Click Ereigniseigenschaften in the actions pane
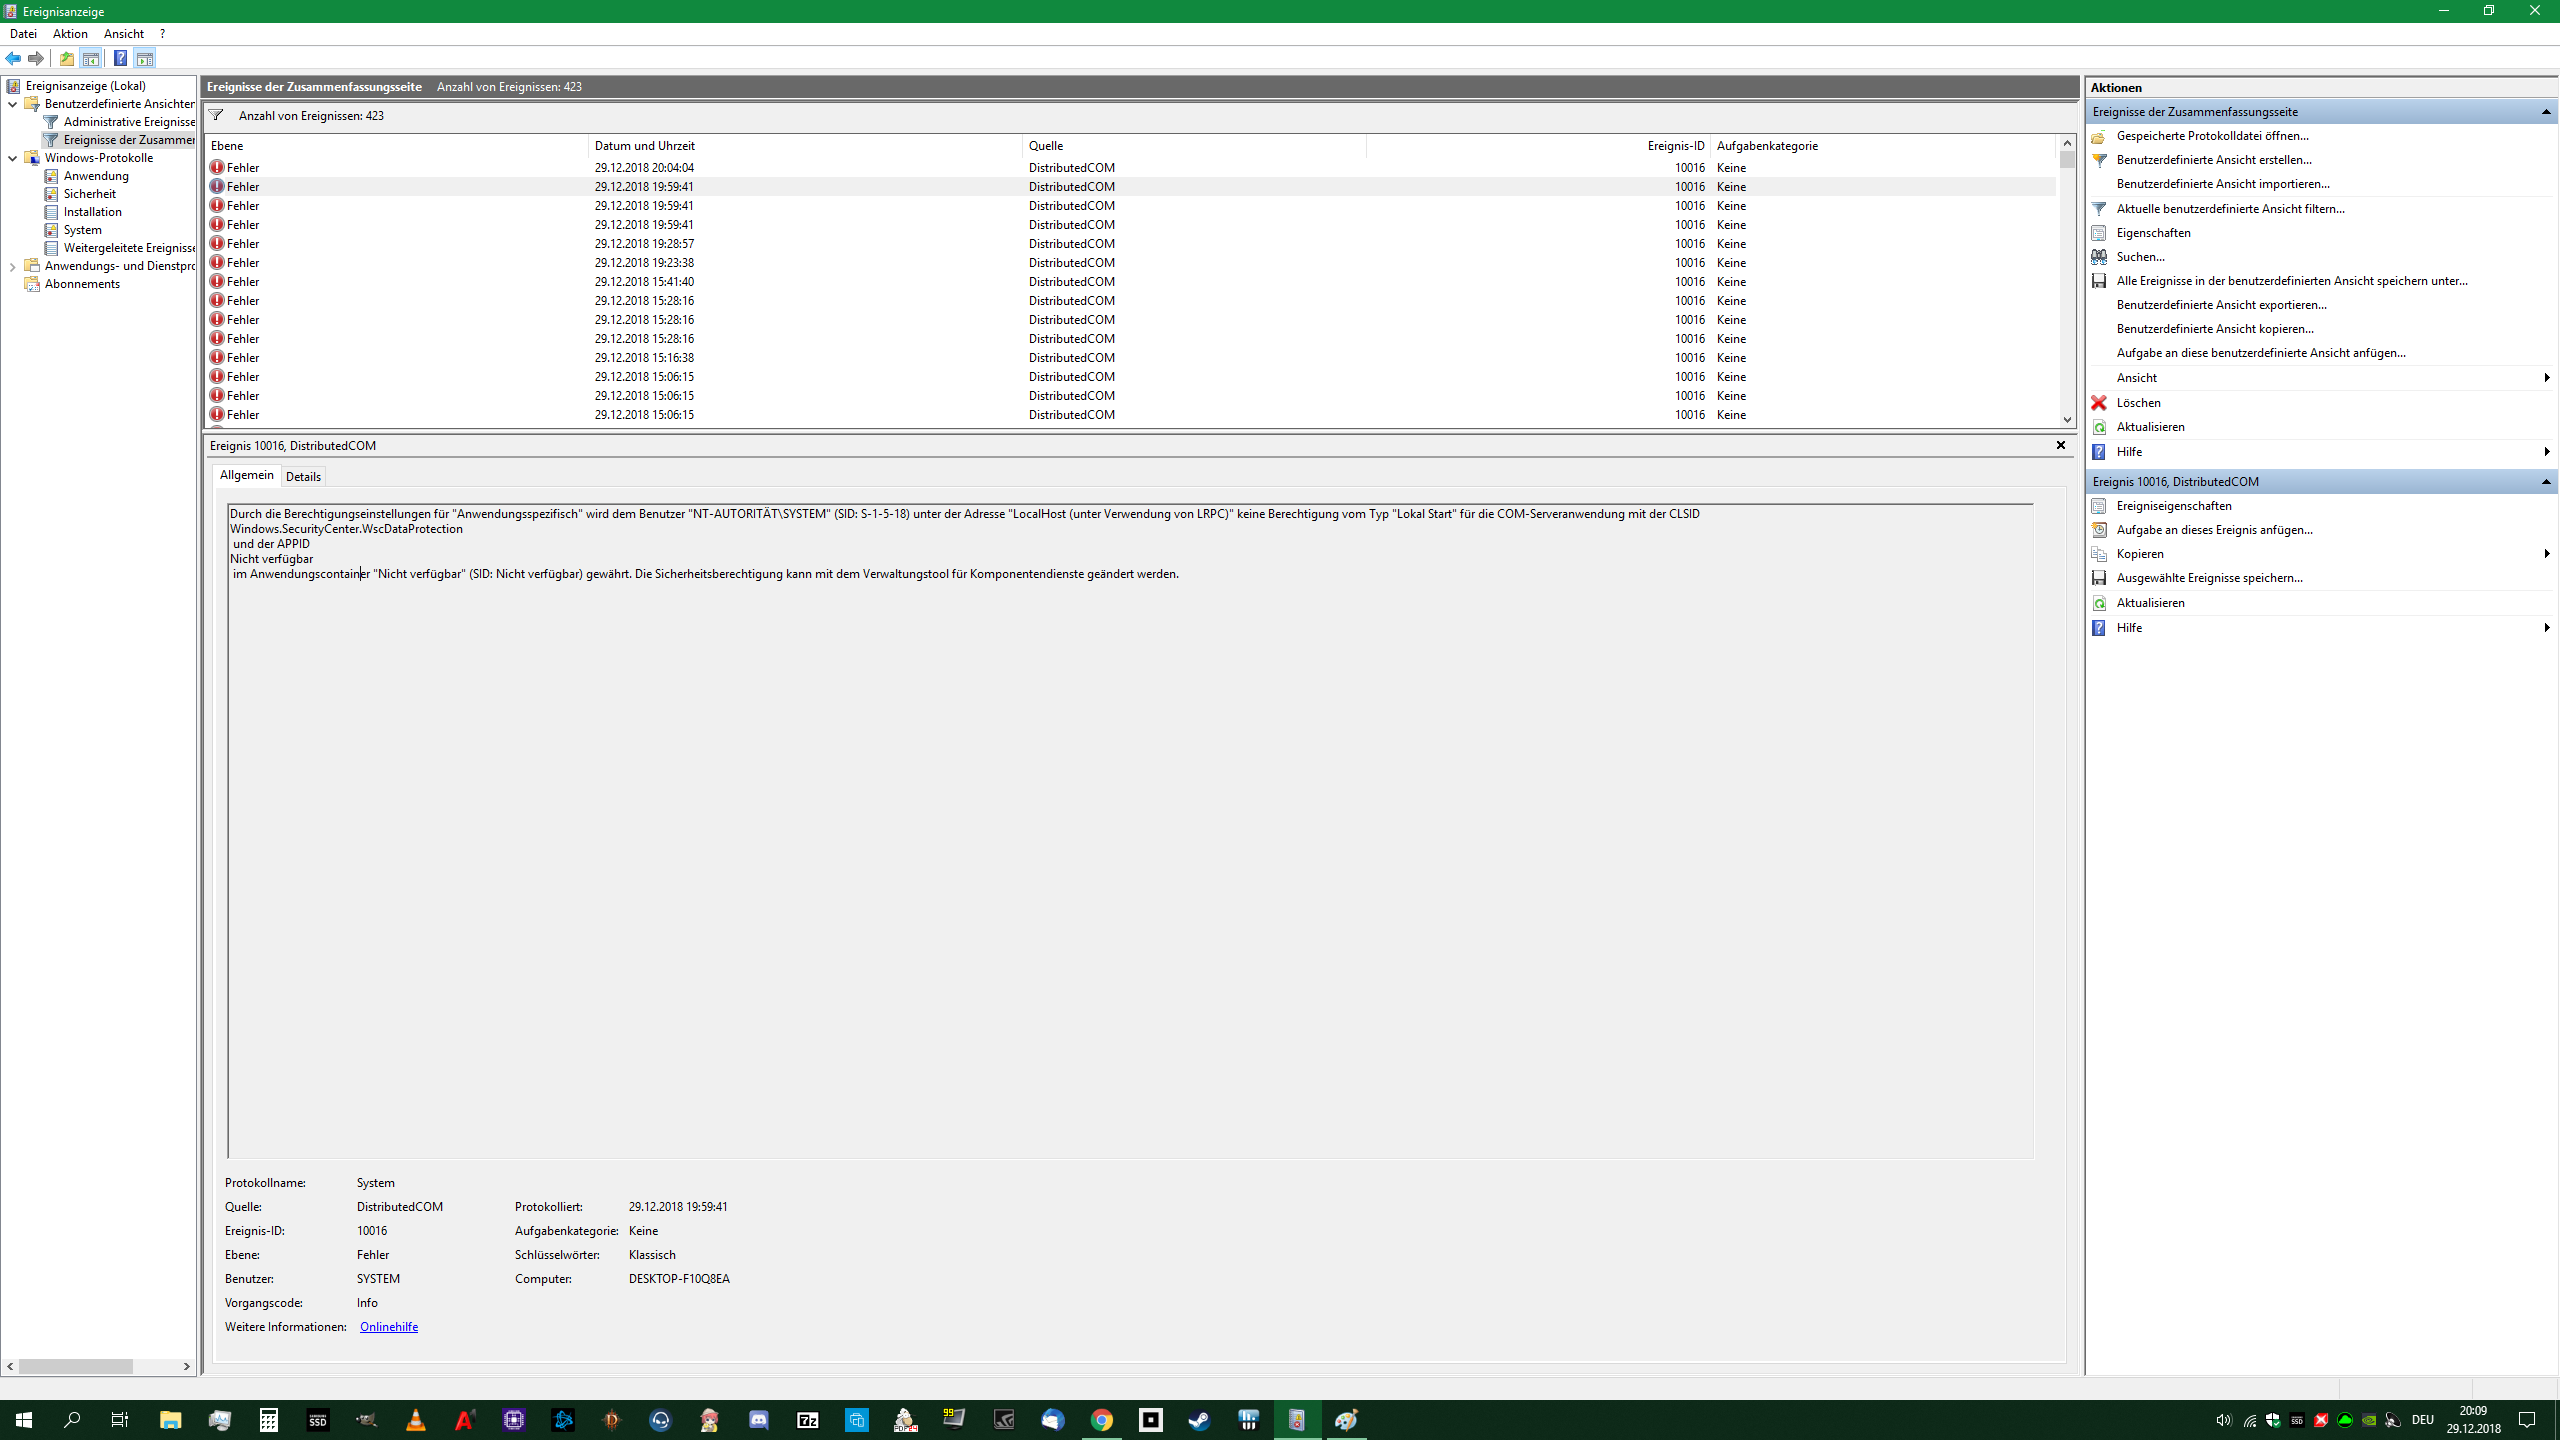 tap(2173, 506)
